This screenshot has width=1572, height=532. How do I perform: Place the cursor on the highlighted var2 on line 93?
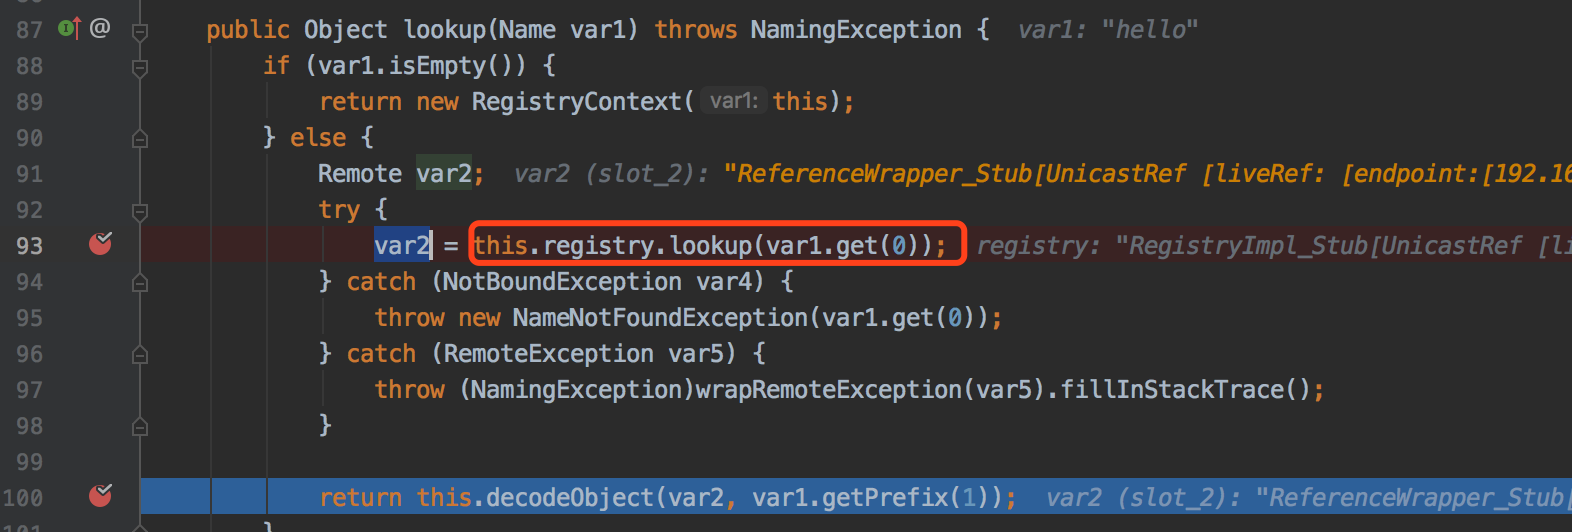[x=402, y=245]
